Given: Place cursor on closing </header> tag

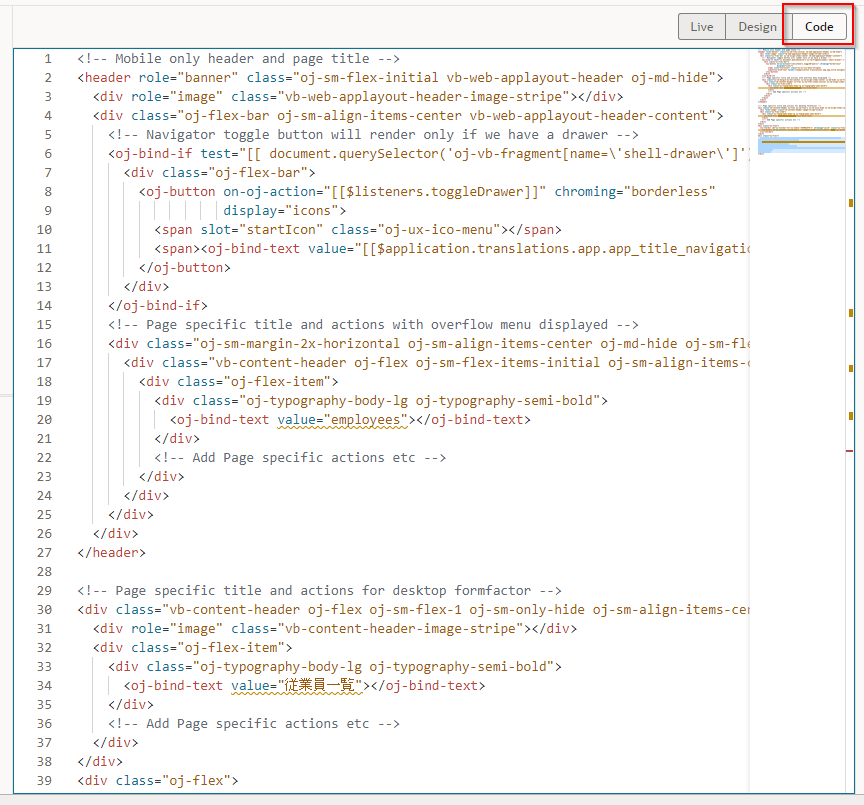Looking at the screenshot, I should click(111, 553).
